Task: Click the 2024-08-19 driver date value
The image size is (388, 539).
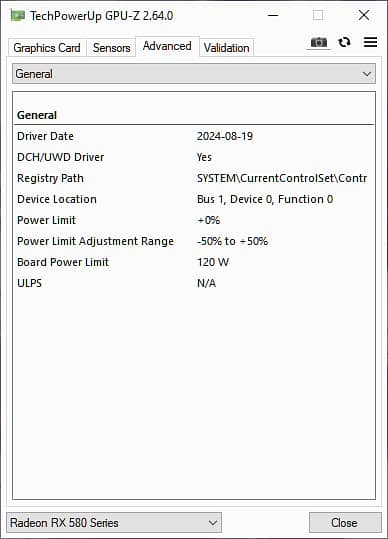Action: (225, 136)
